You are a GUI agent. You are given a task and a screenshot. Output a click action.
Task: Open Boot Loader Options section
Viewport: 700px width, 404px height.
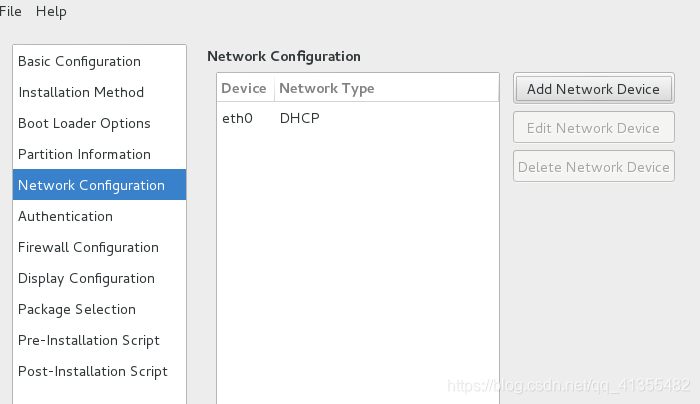click(100, 123)
